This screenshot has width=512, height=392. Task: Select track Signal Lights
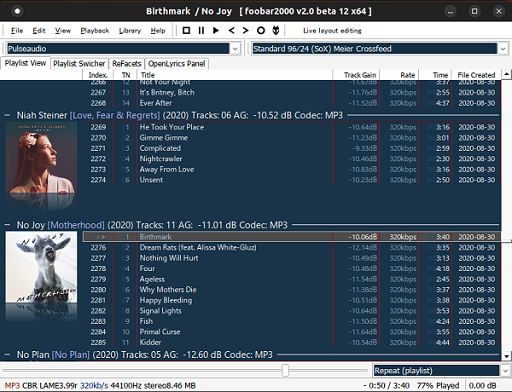tap(292, 311)
